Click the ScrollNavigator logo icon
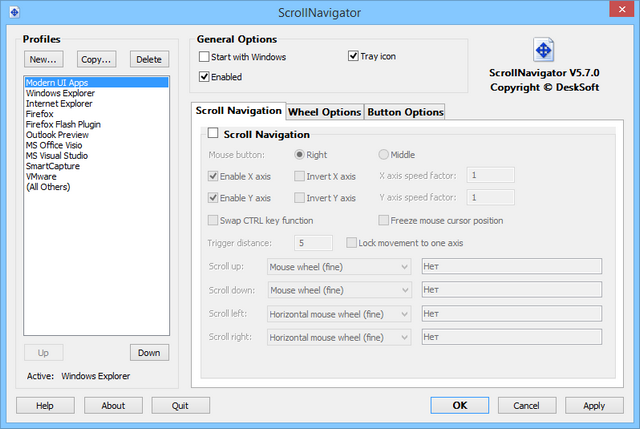This screenshot has height=429, width=640. pos(544,50)
